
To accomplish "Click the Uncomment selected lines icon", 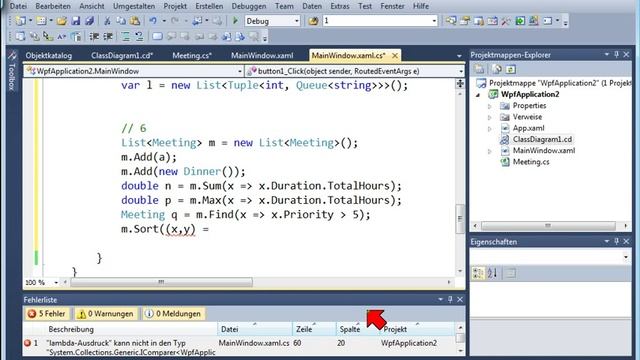I will pos(139,37).
